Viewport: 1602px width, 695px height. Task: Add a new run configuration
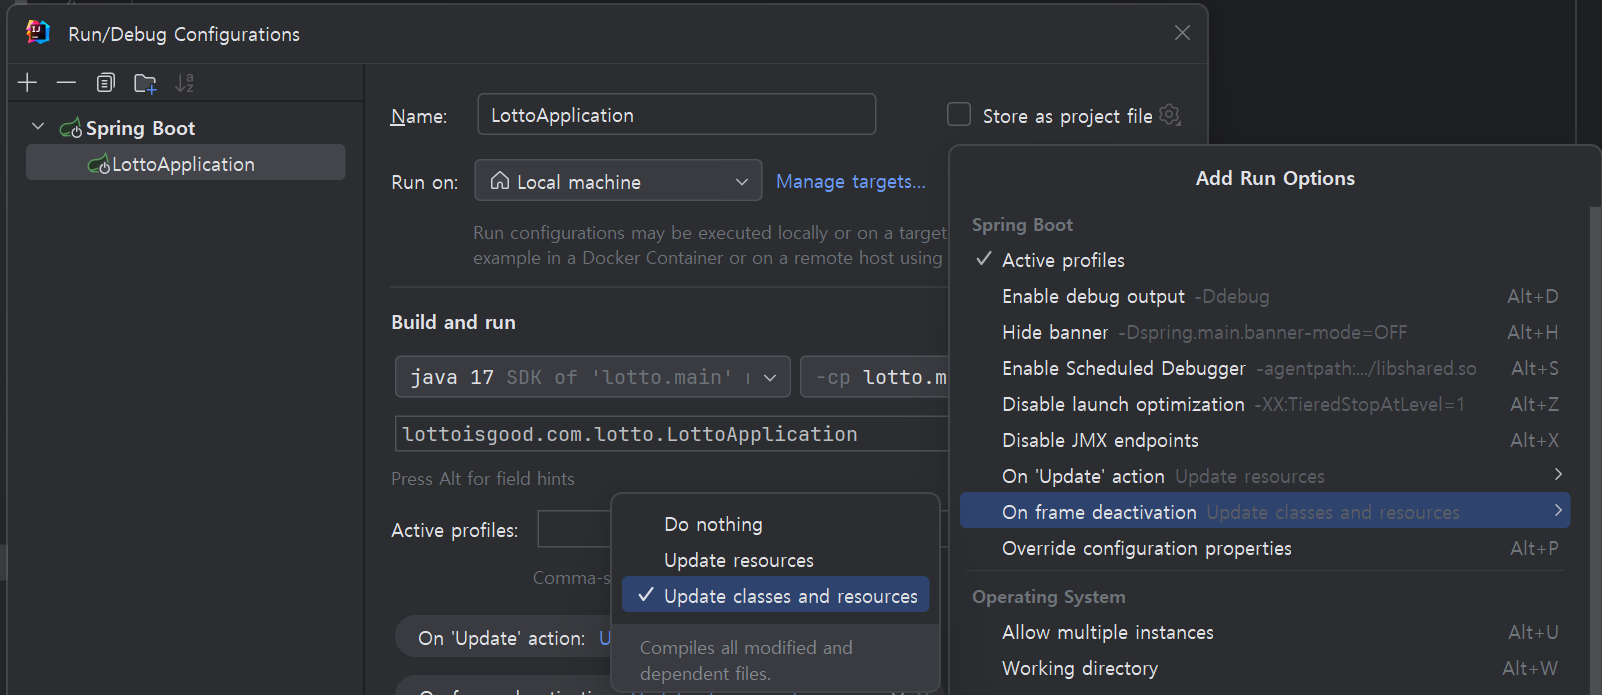click(28, 83)
